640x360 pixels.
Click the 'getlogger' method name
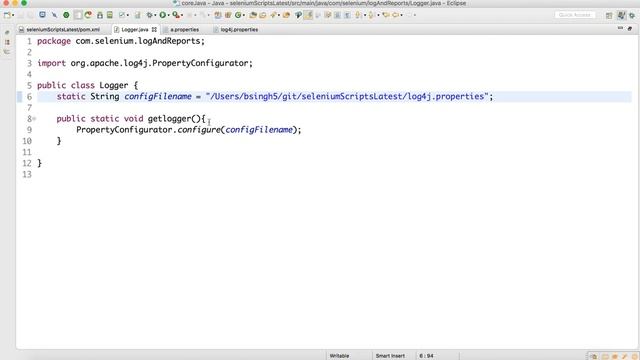coord(169,119)
